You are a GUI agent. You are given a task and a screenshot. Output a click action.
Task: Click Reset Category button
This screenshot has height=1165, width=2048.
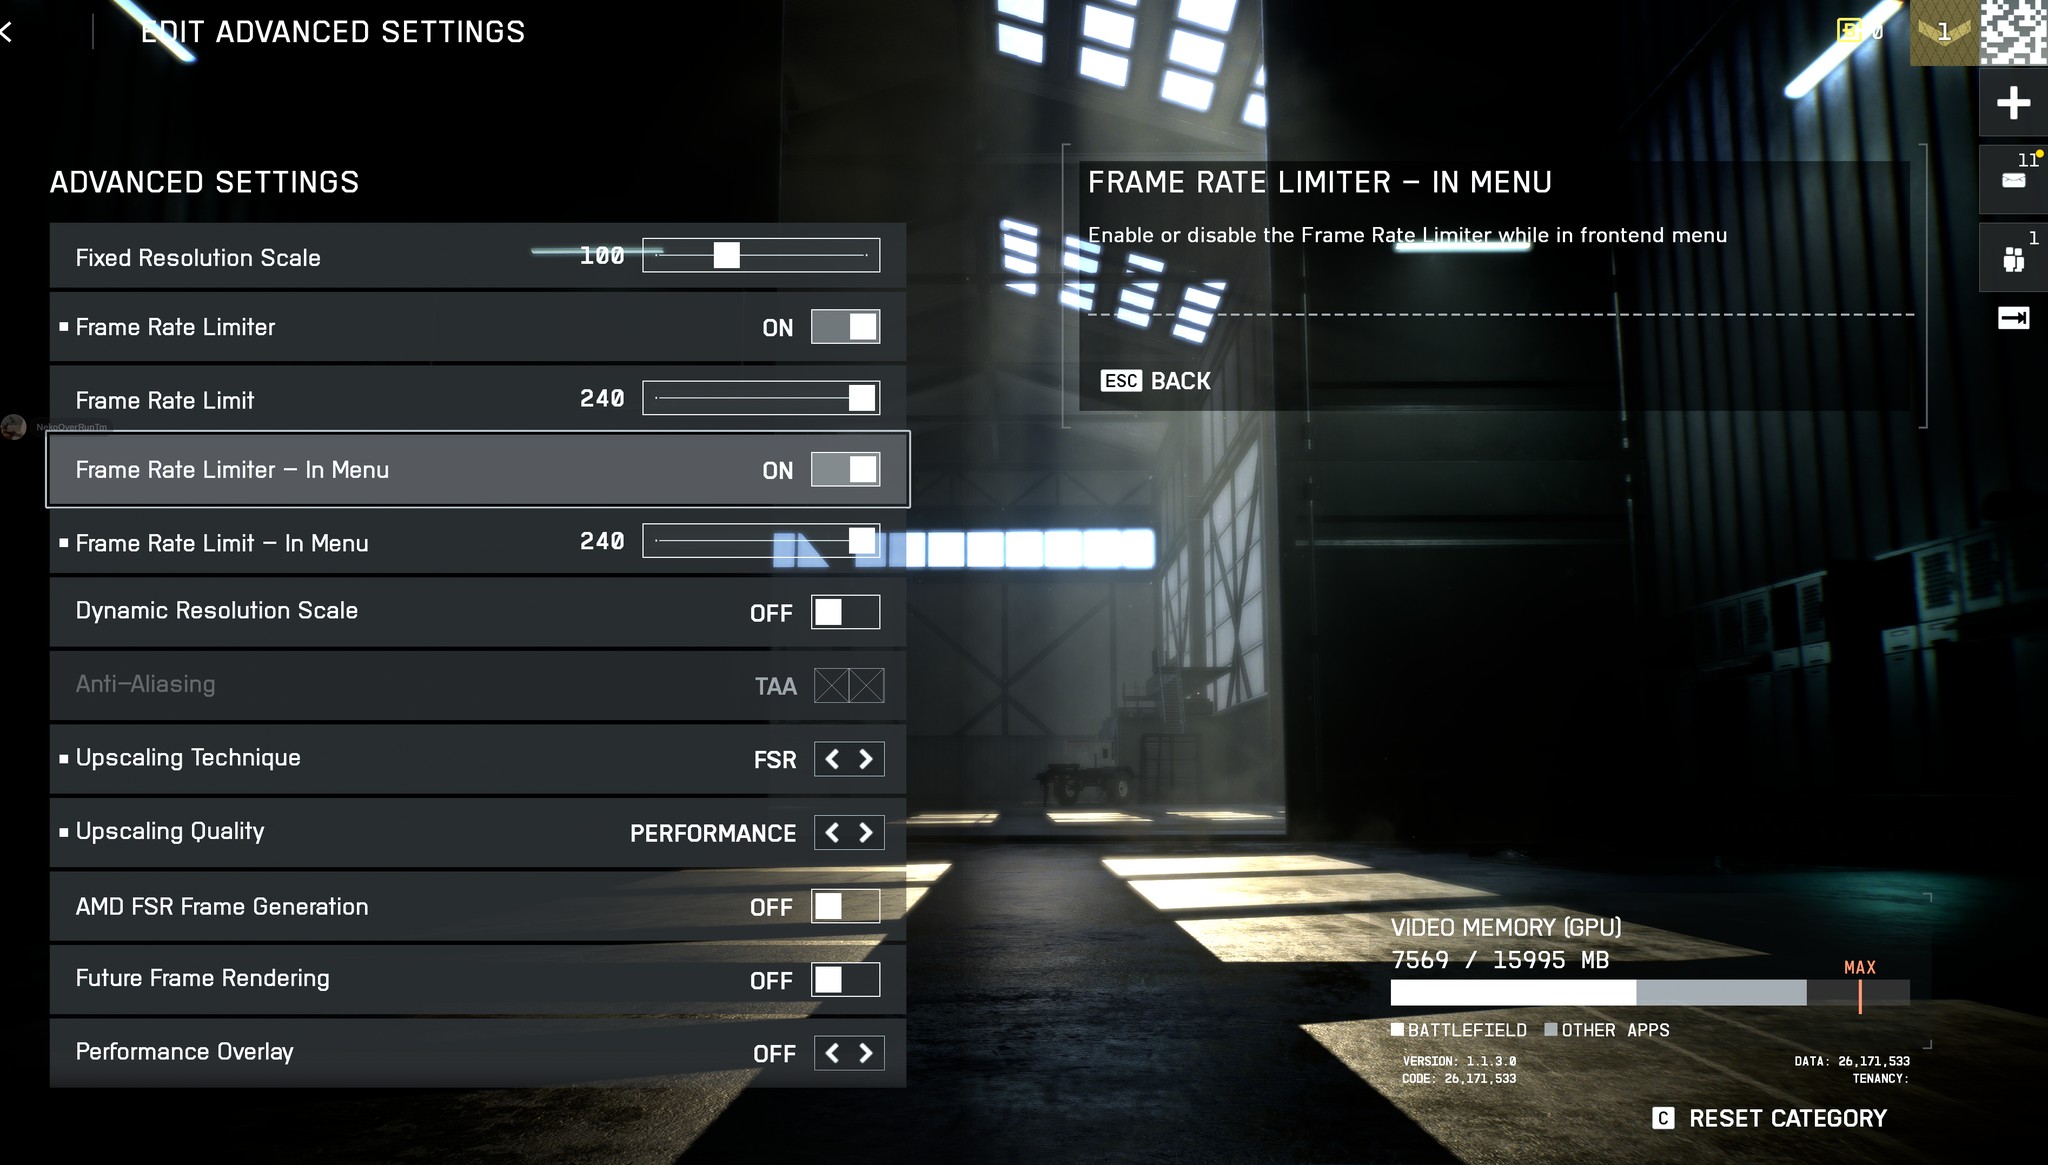click(x=1771, y=1118)
